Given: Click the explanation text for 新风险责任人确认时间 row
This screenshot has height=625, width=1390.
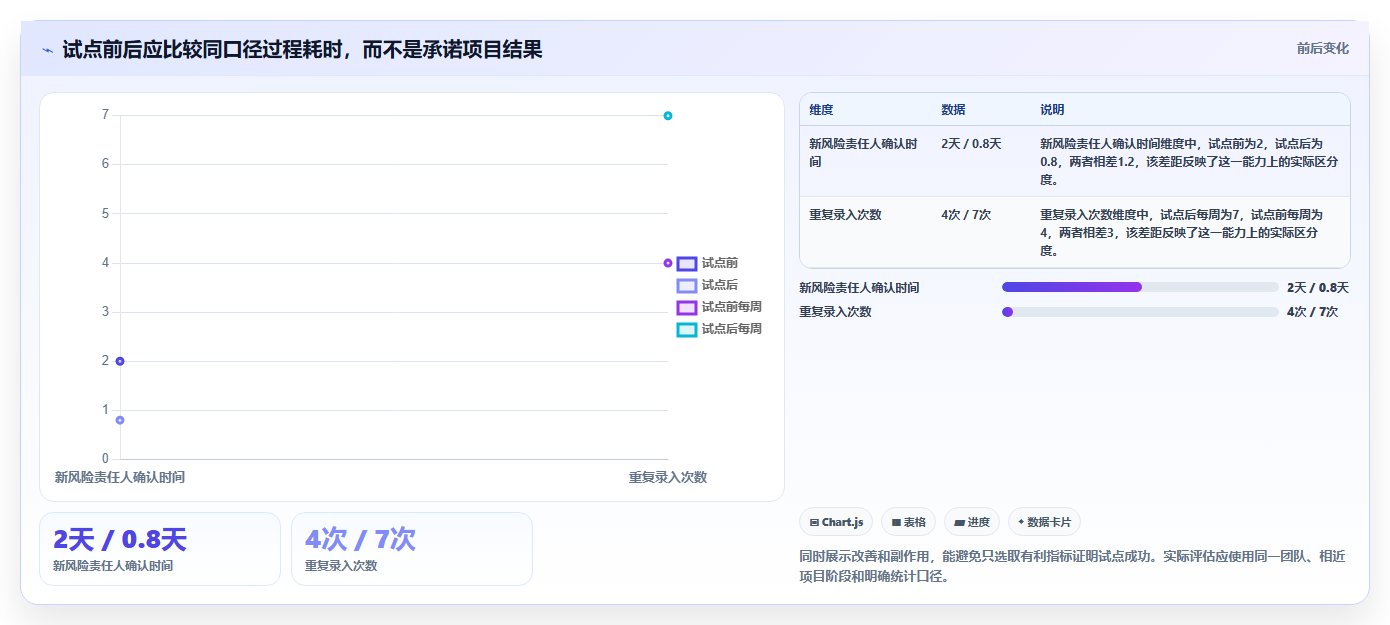Looking at the screenshot, I should (x=1189, y=162).
